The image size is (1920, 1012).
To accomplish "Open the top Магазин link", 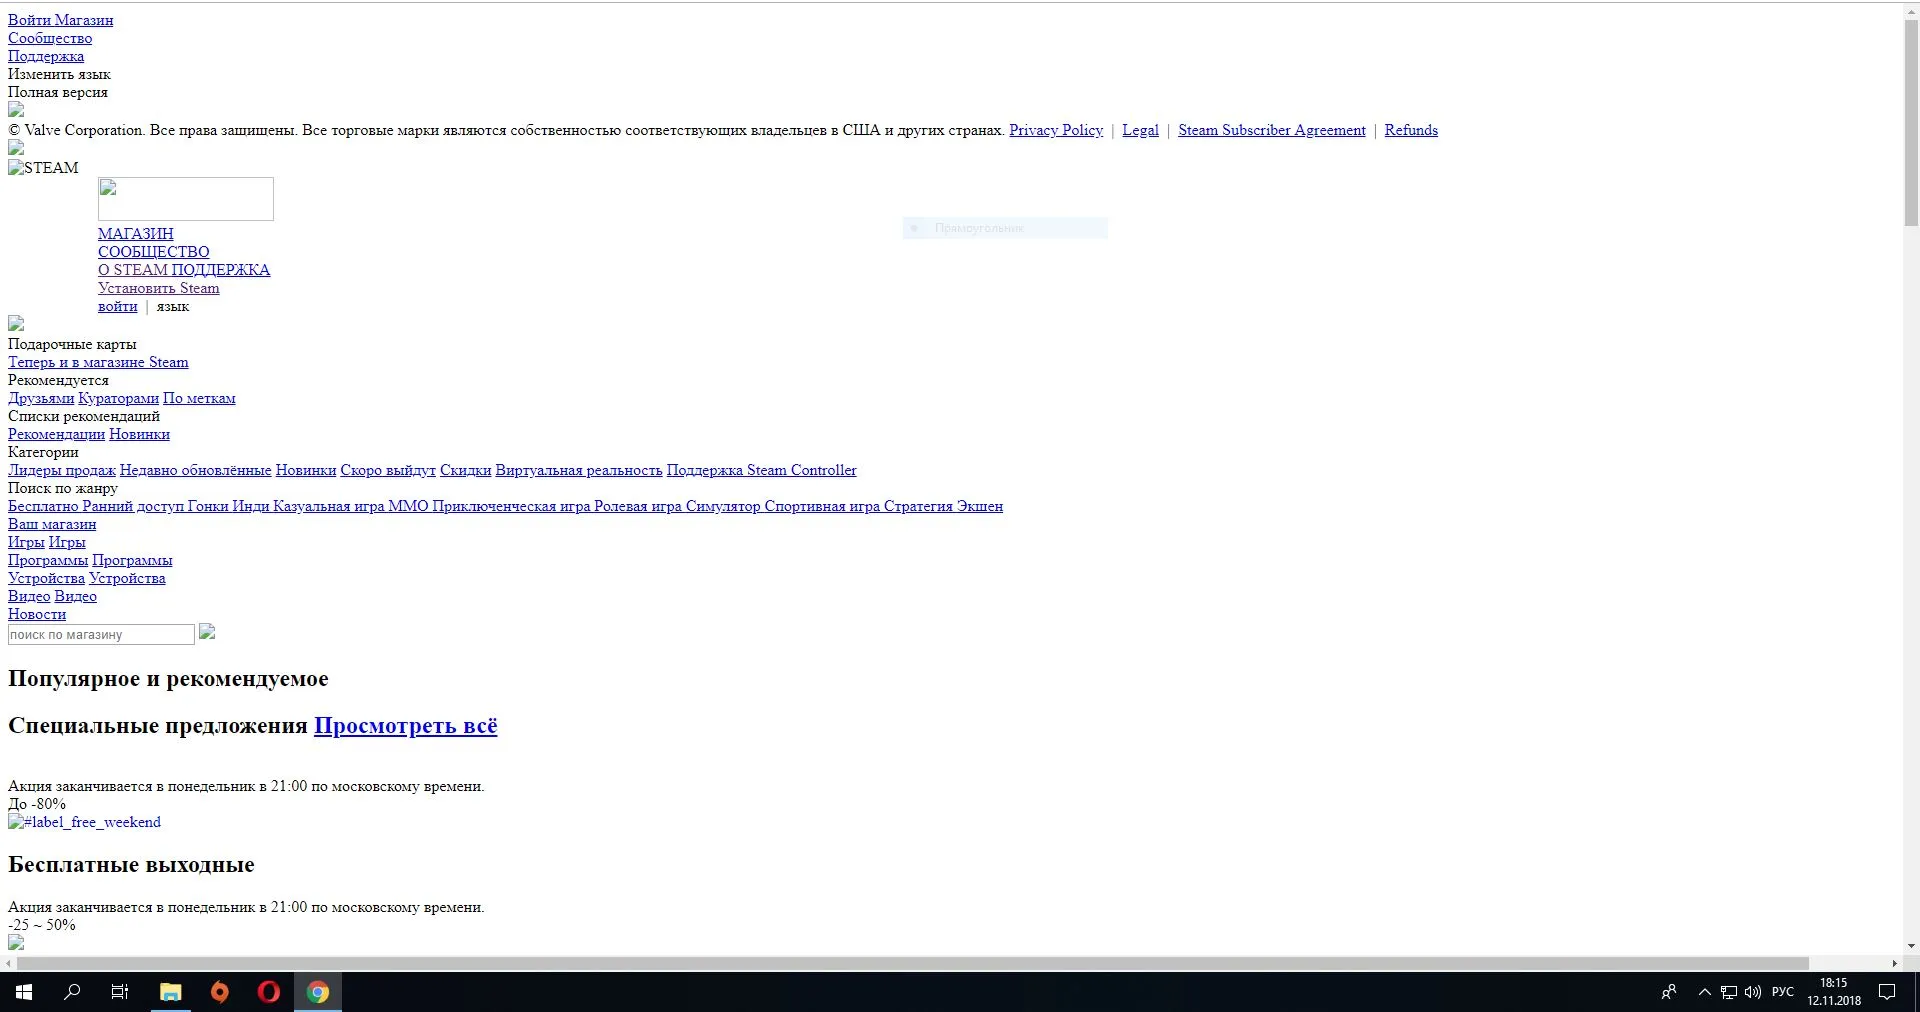I will coord(84,20).
